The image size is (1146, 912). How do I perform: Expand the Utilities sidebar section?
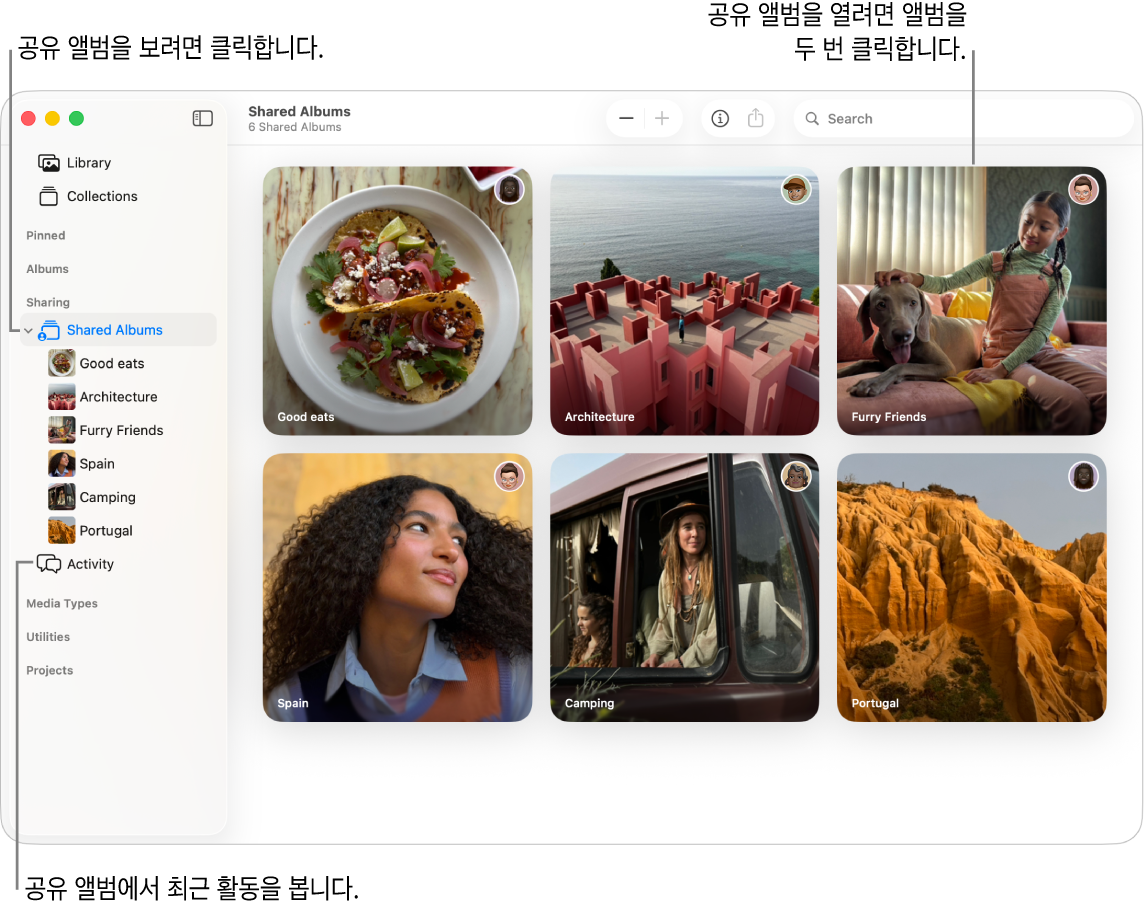(x=48, y=637)
